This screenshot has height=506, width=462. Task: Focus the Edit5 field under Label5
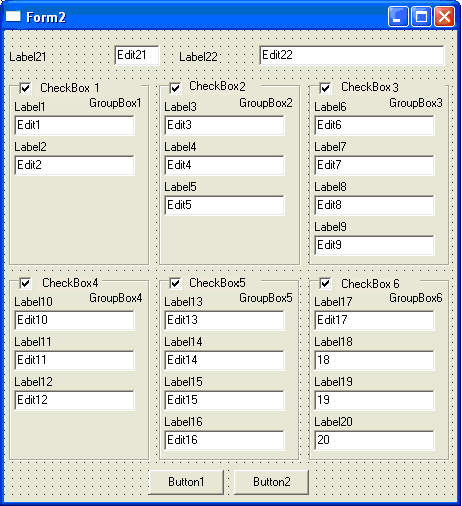click(224, 205)
